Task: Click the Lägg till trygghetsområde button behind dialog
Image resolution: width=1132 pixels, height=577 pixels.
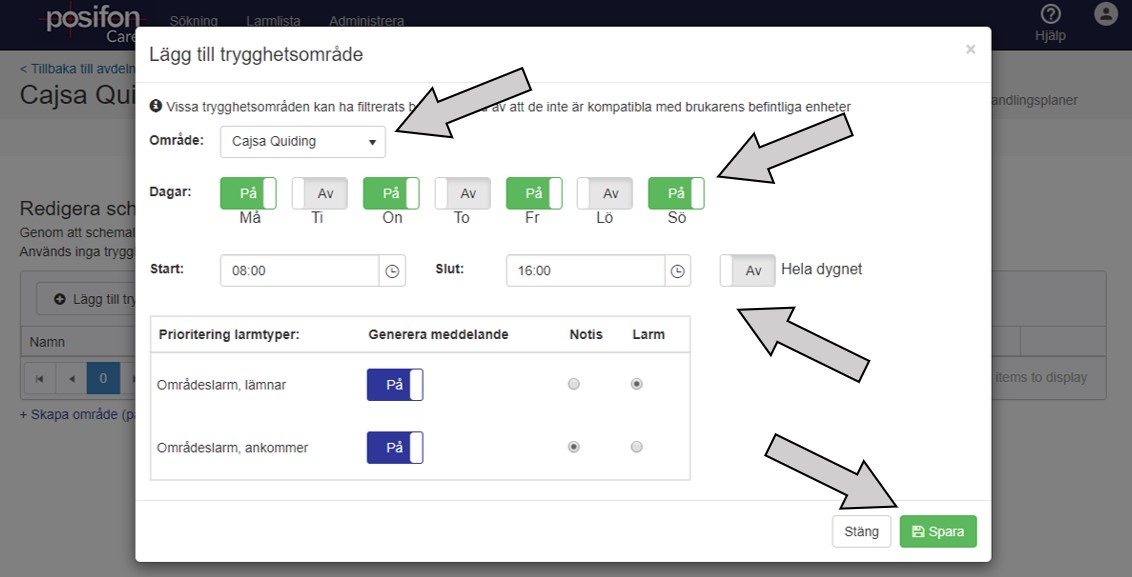Action: [x=87, y=299]
